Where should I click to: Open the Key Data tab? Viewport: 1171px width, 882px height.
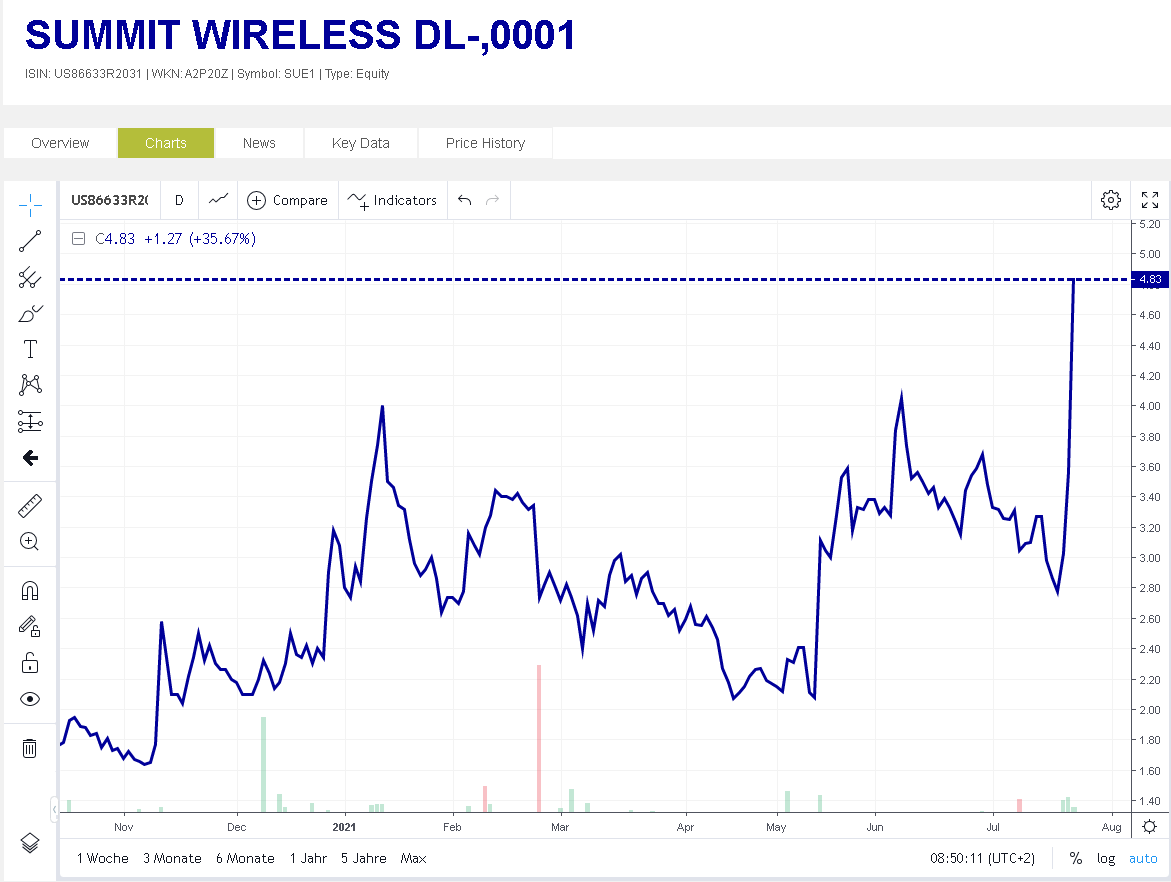click(x=361, y=143)
